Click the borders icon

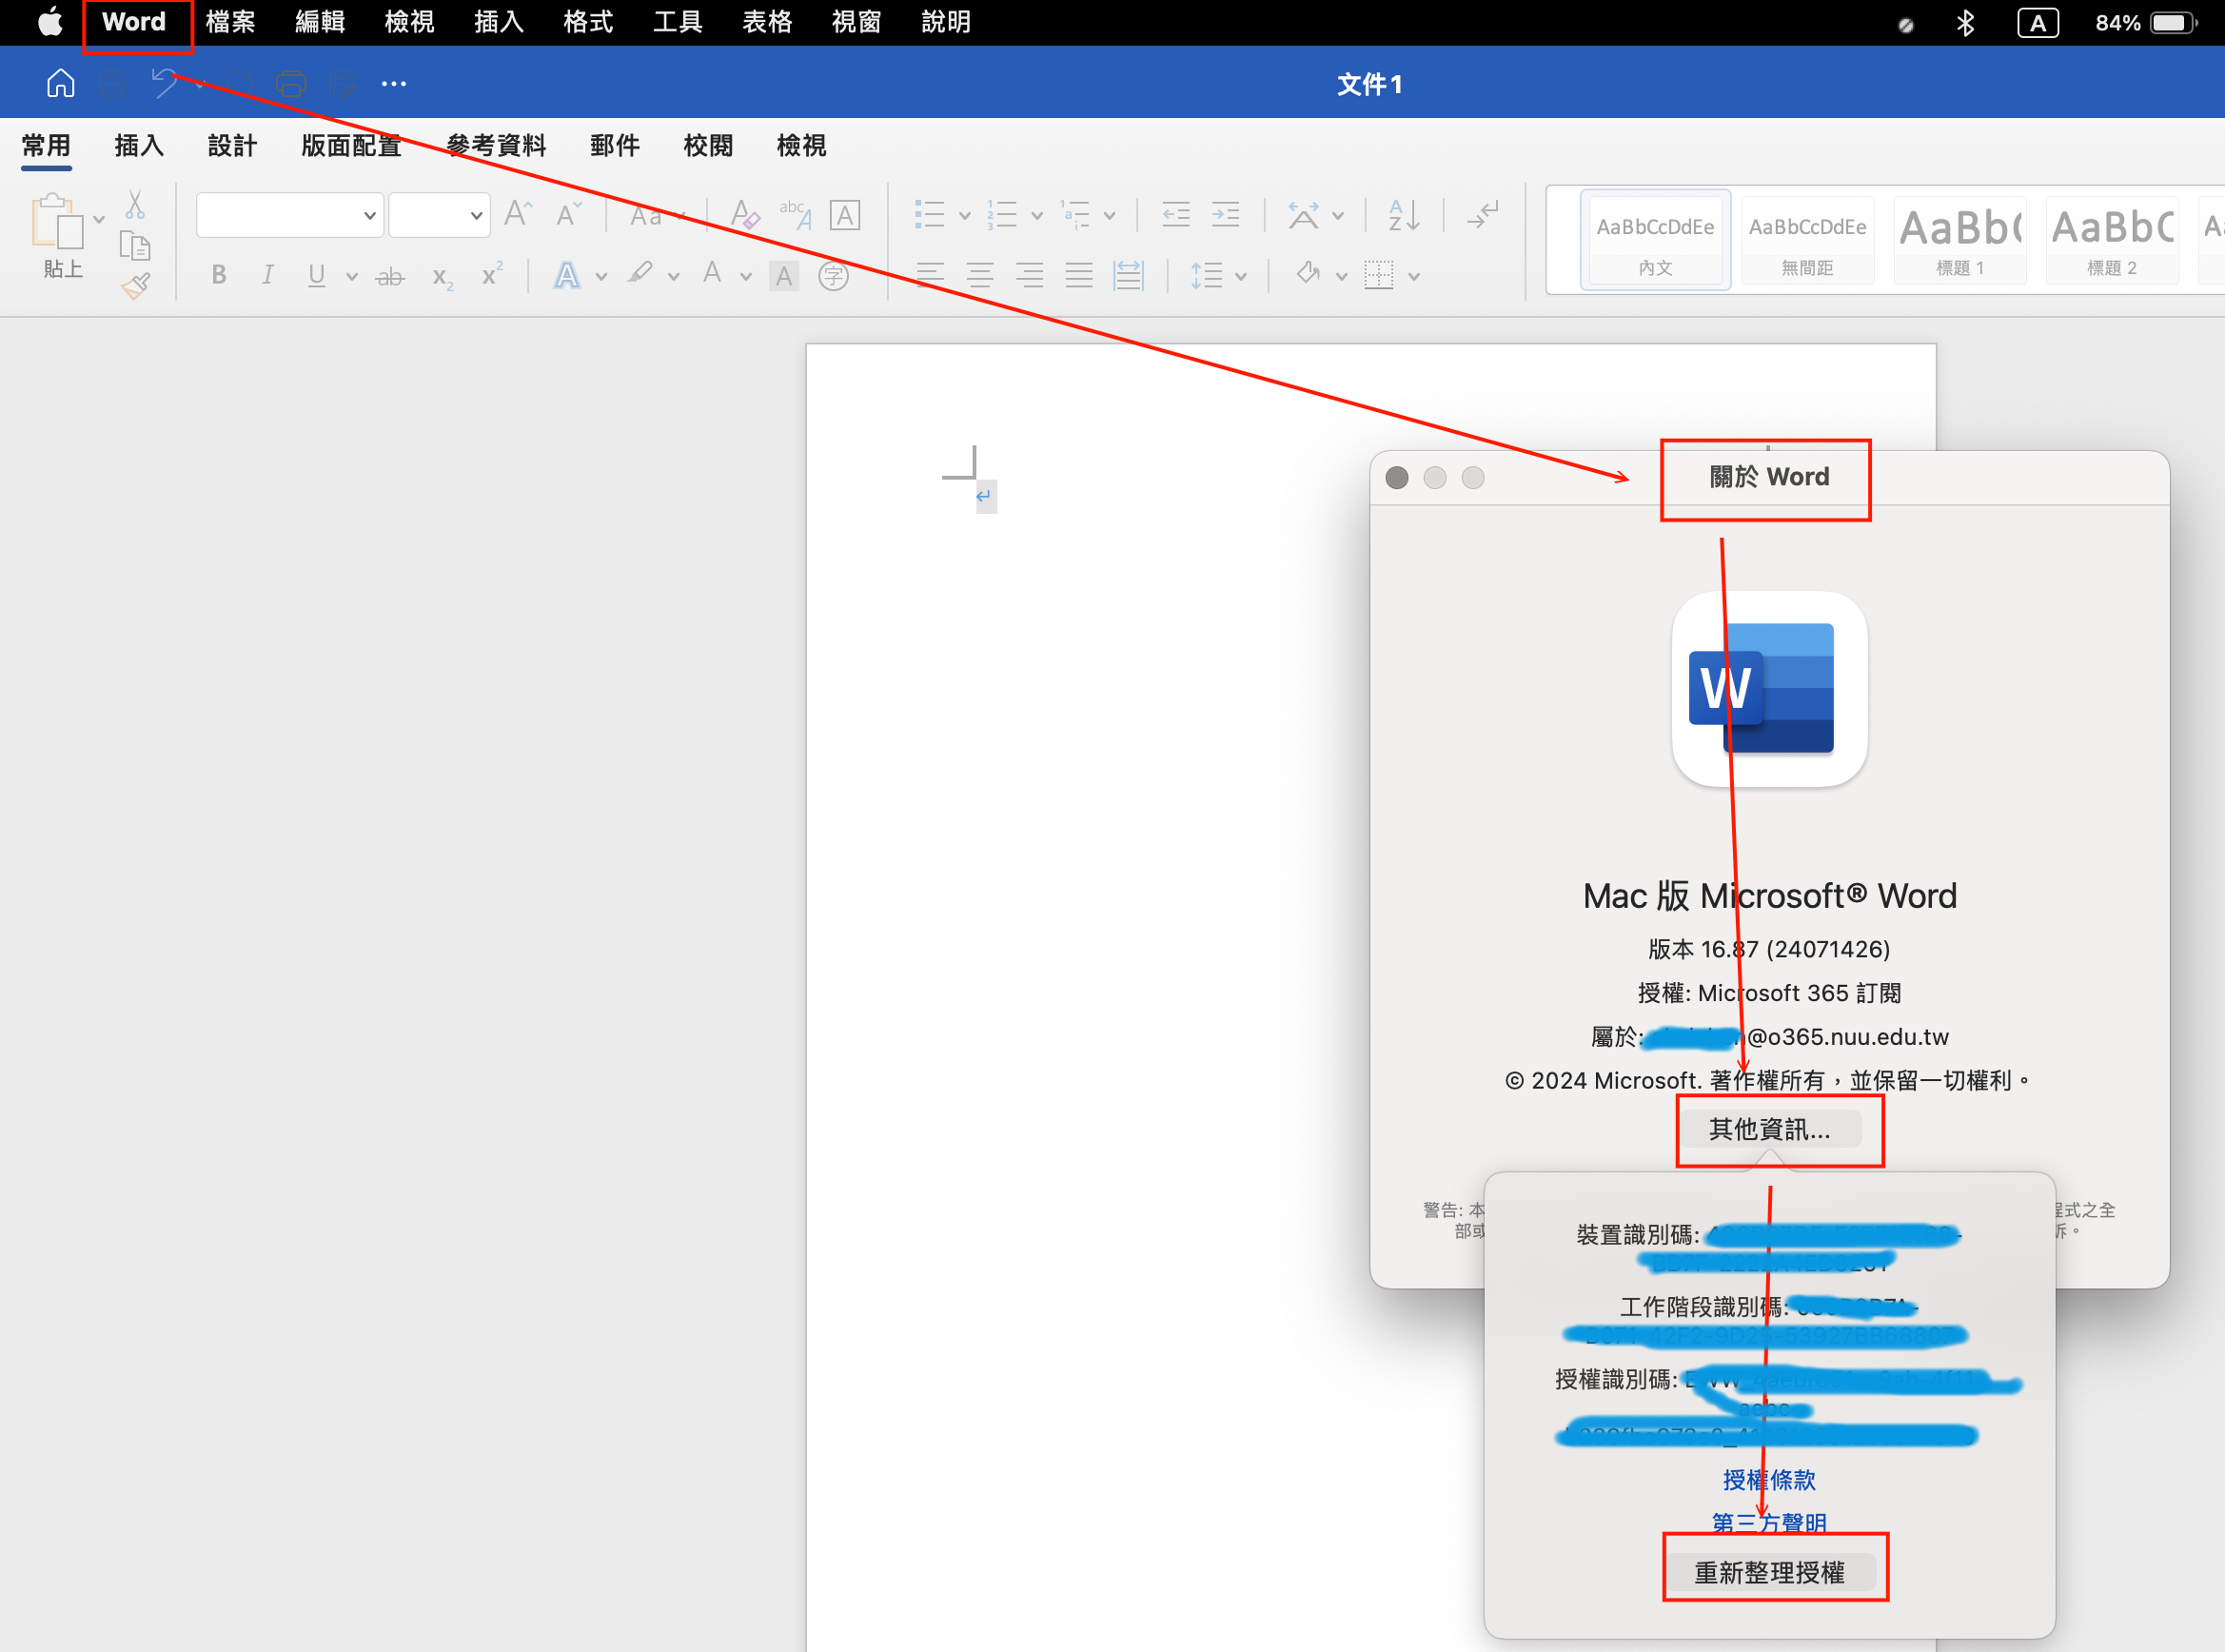click(x=1379, y=275)
